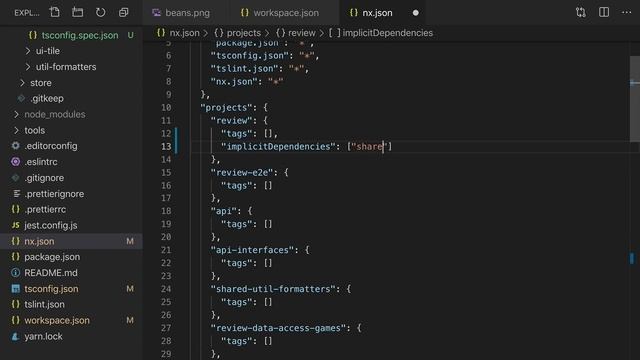The height and width of the screenshot is (360, 640).
Task: Place cursor in the "share" string on line 13
Action: click(370, 146)
